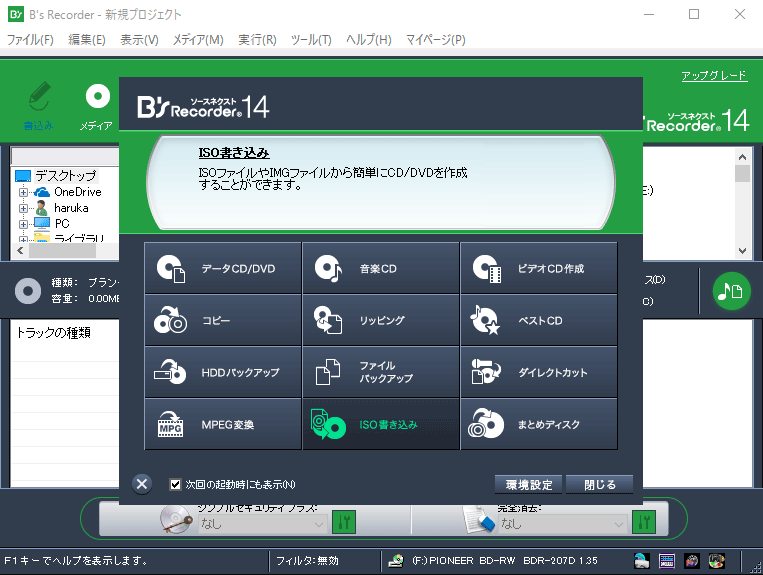Click the first status bar tray icon
This screenshot has width=763, height=575.
click(642, 561)
